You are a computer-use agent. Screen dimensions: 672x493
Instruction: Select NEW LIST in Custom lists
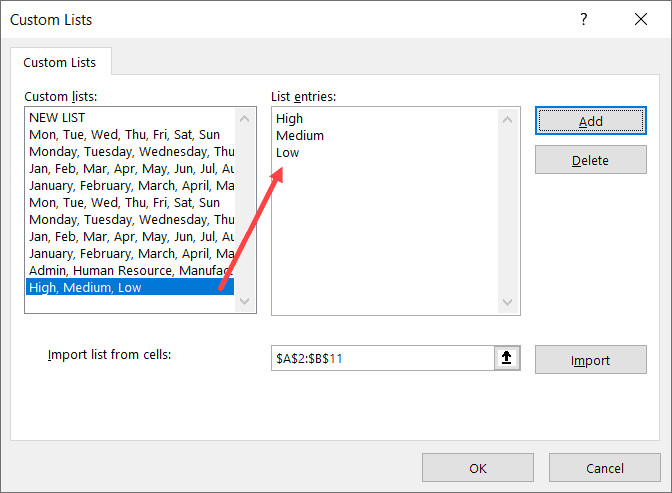57,118
